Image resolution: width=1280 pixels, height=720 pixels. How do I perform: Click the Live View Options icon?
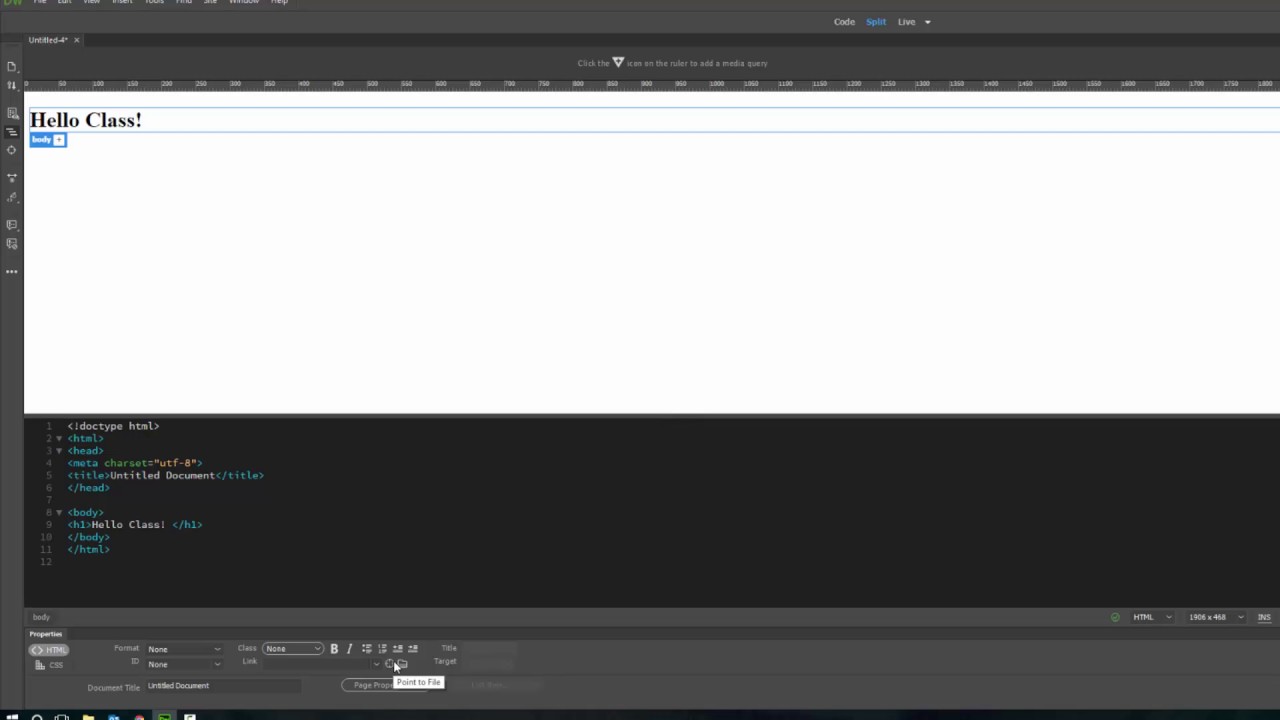tap(12, 113)
